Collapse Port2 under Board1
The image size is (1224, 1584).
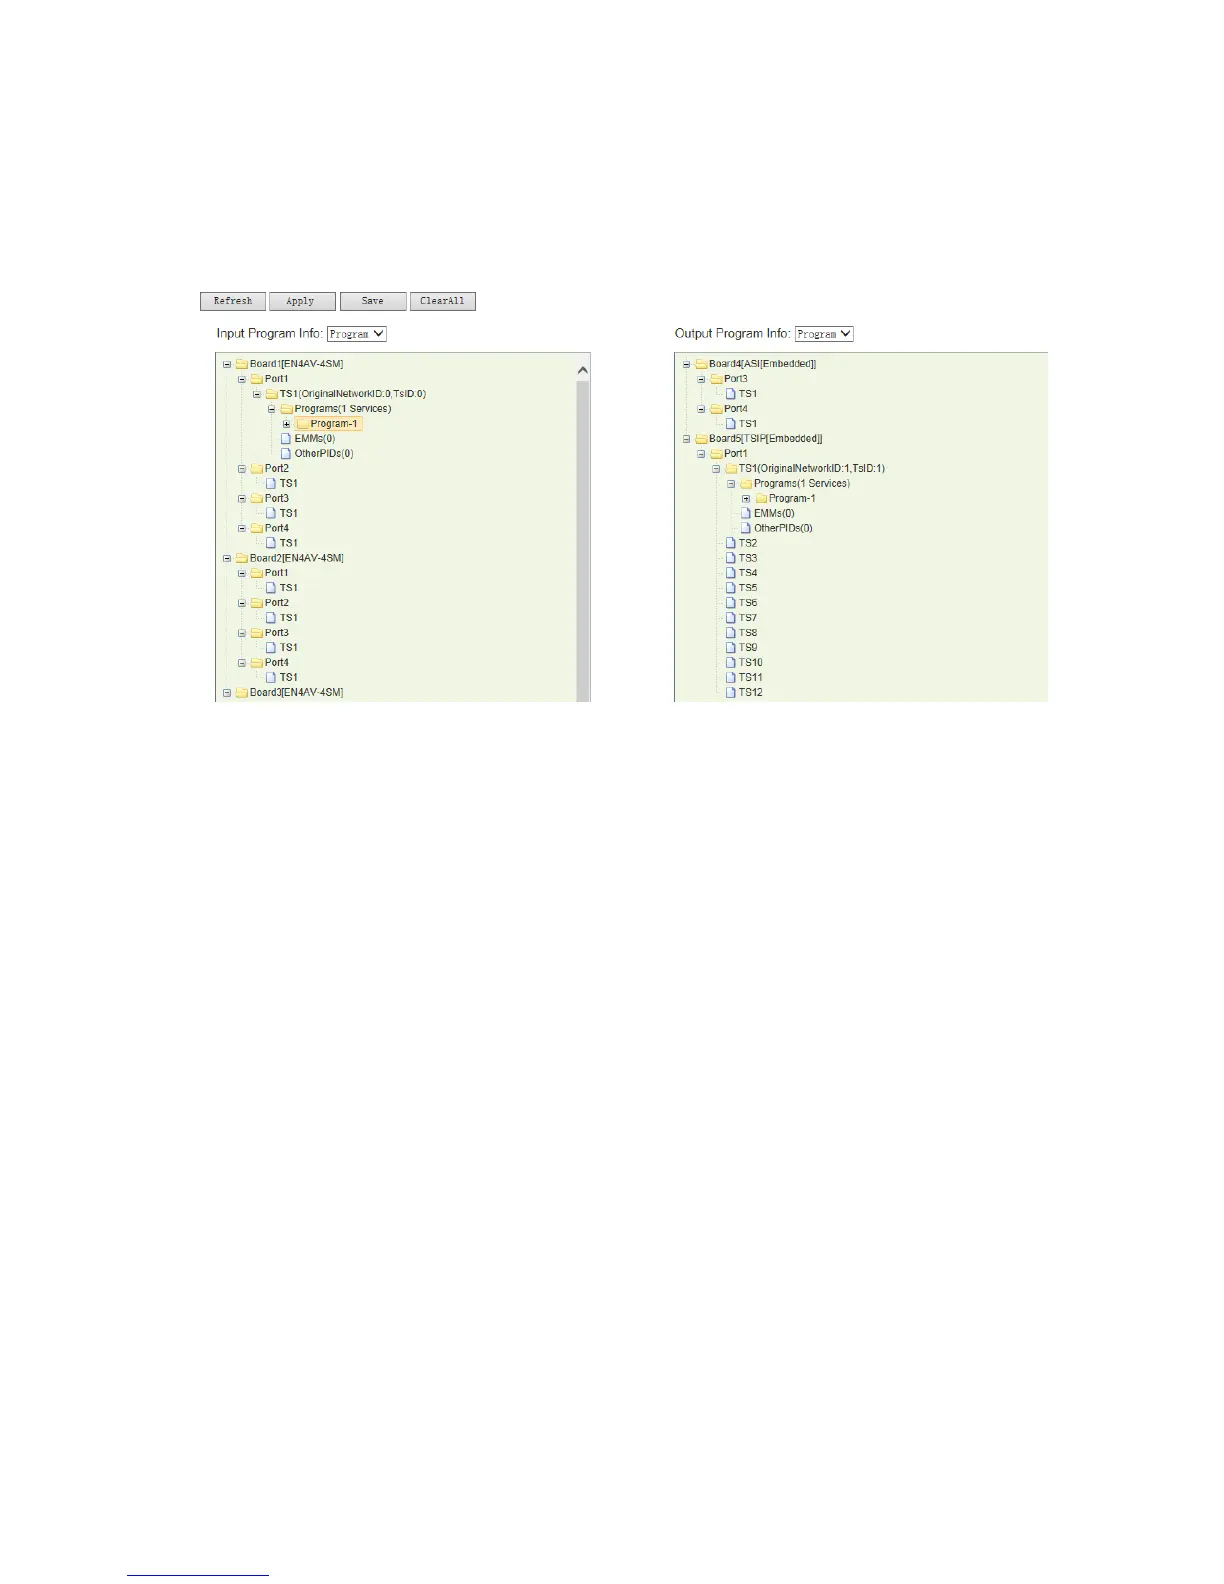[x=242, y=469]
